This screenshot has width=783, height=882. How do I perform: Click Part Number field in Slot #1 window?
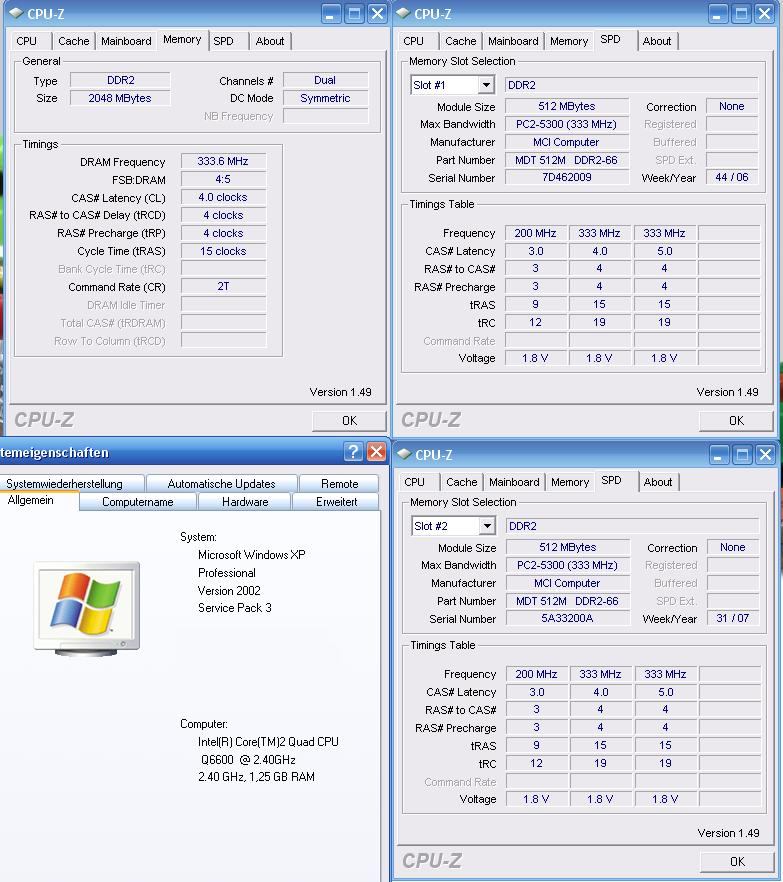566,160
